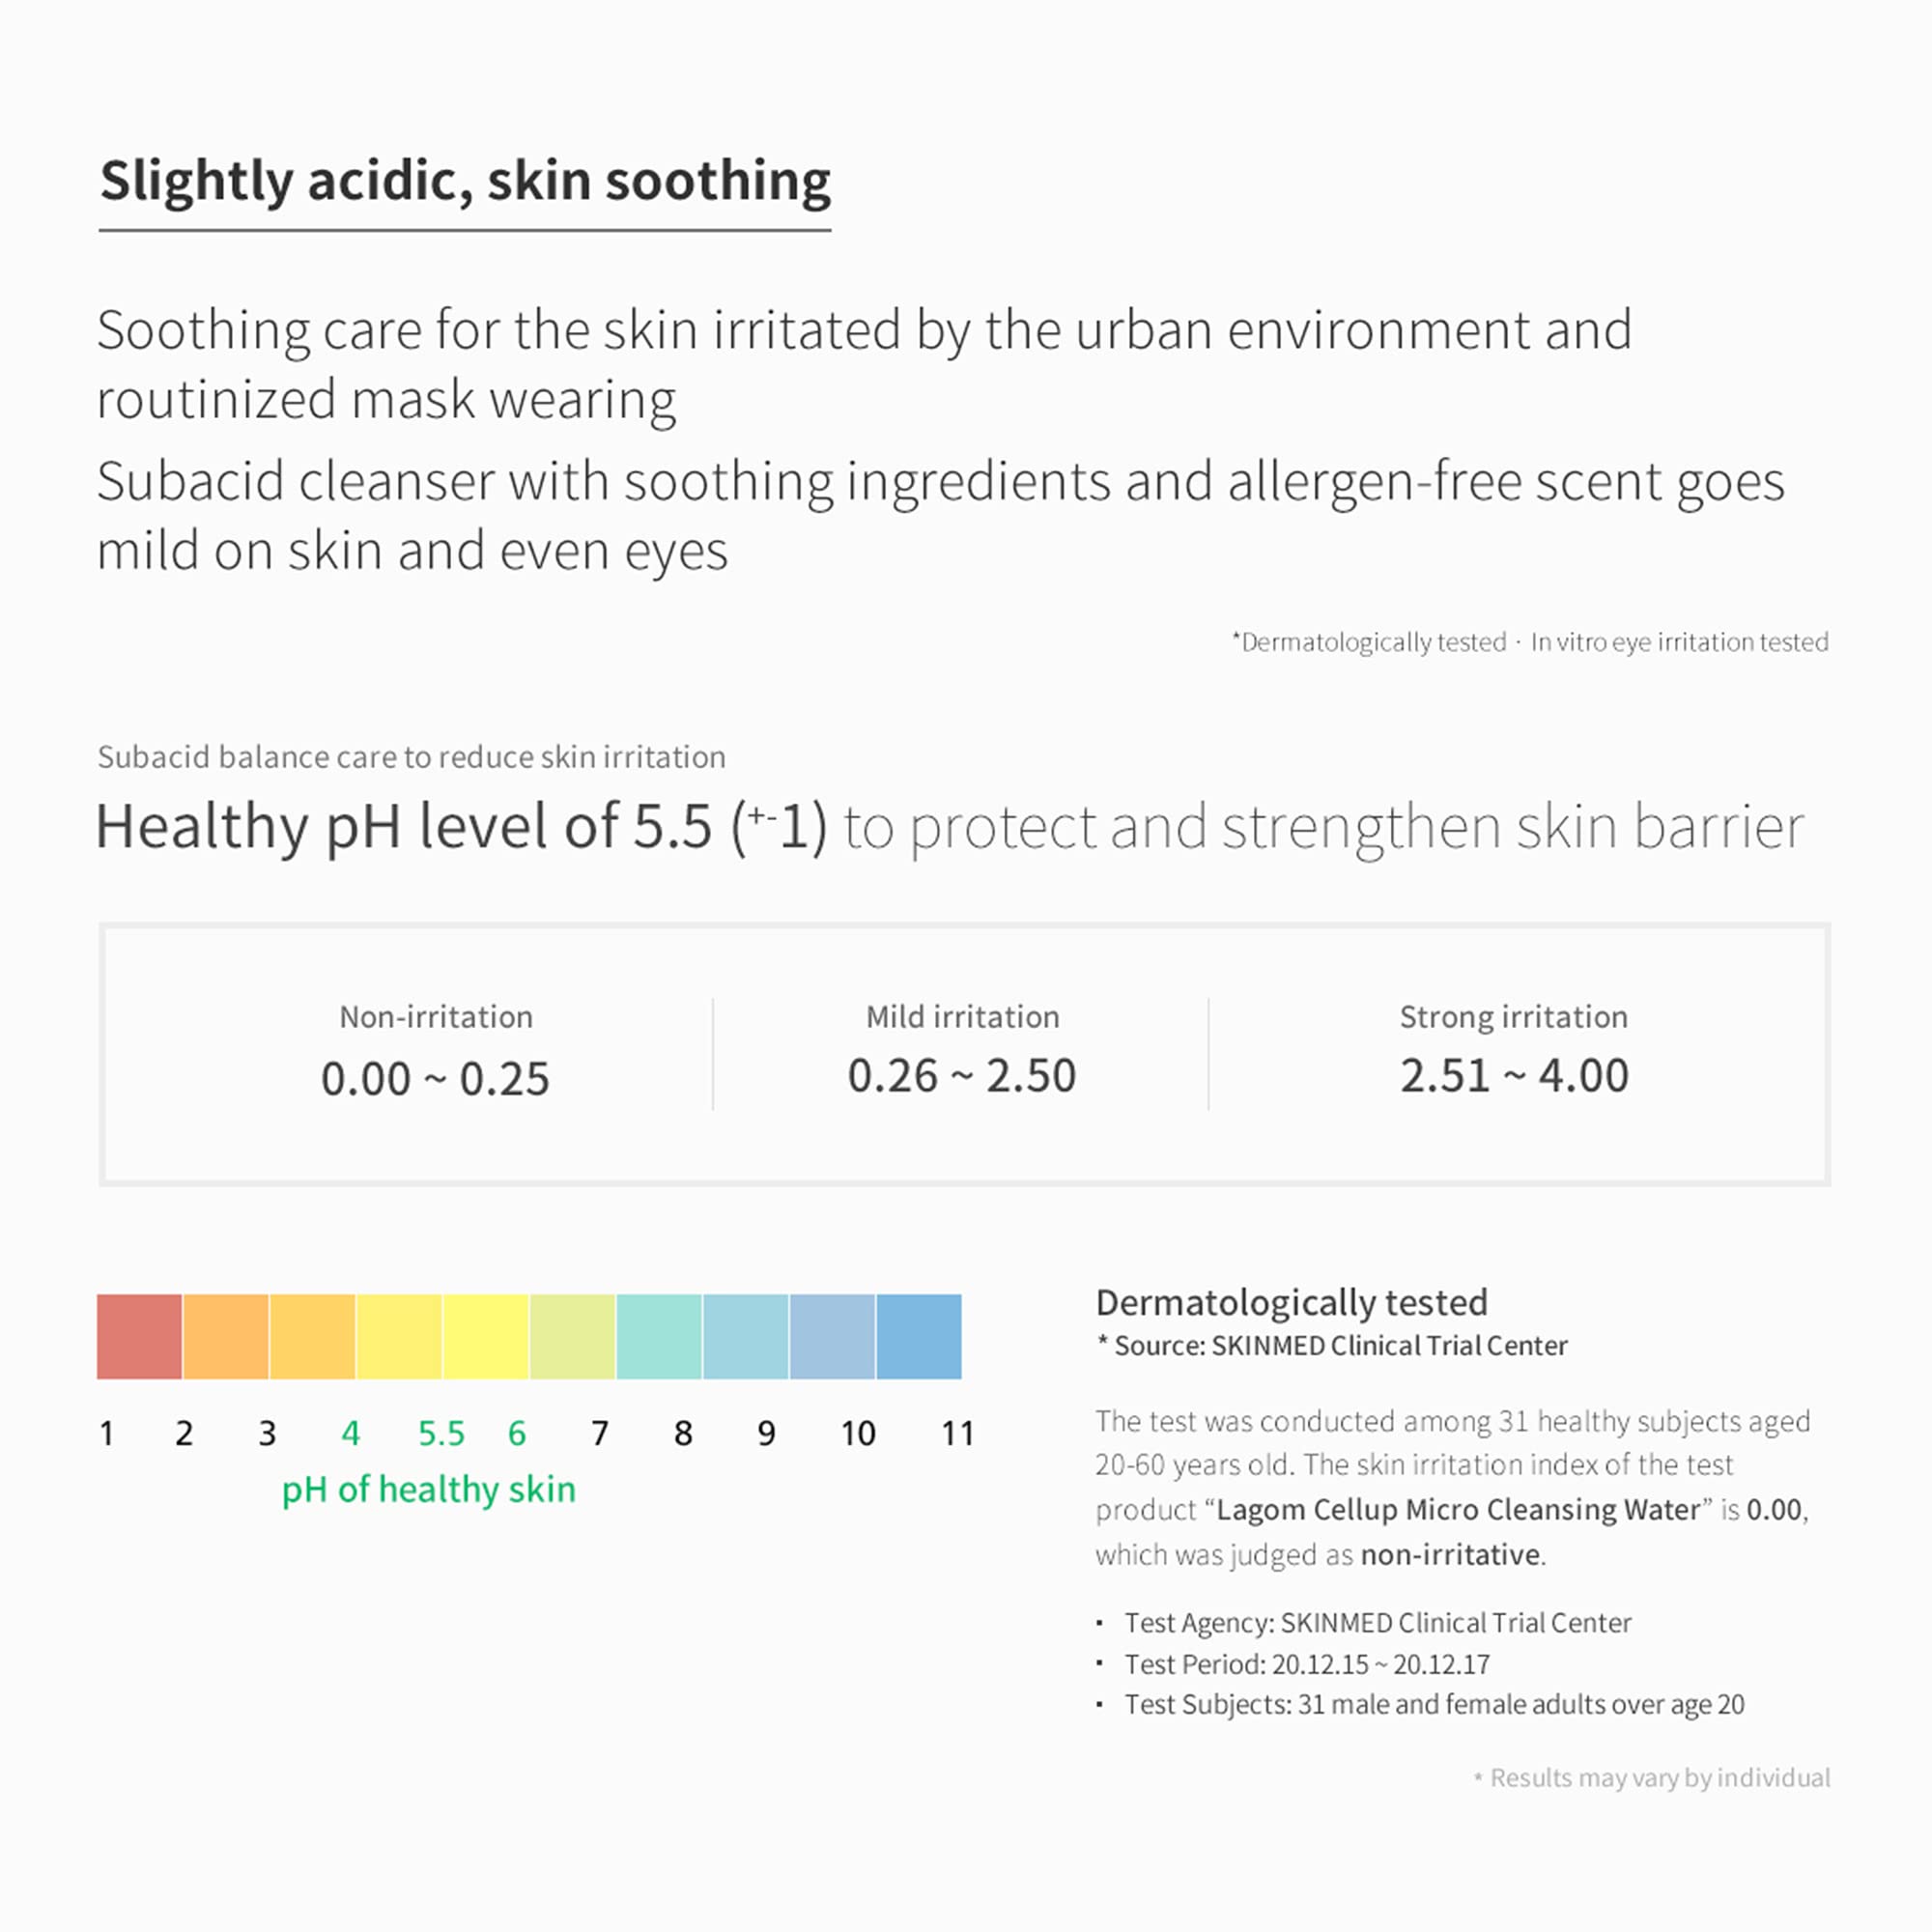Click the "In vitro eye irritation tested" note

click(x=1679, y=642)
